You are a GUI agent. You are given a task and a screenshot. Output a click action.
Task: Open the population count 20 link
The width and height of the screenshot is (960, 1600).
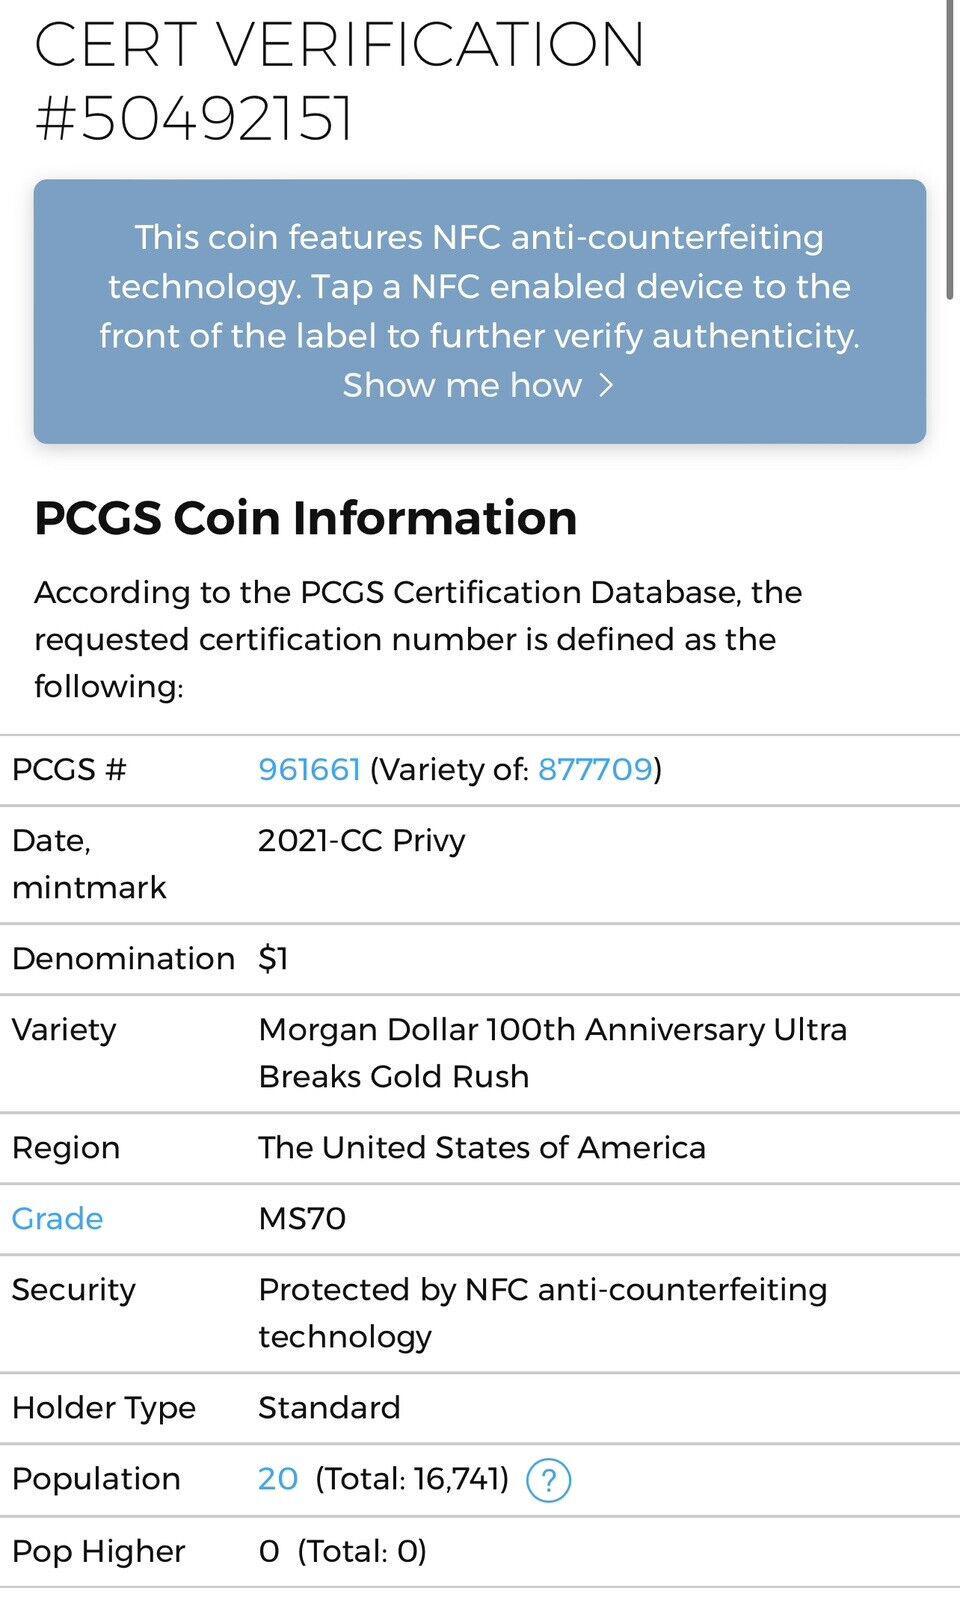(x=278, y=1478)
